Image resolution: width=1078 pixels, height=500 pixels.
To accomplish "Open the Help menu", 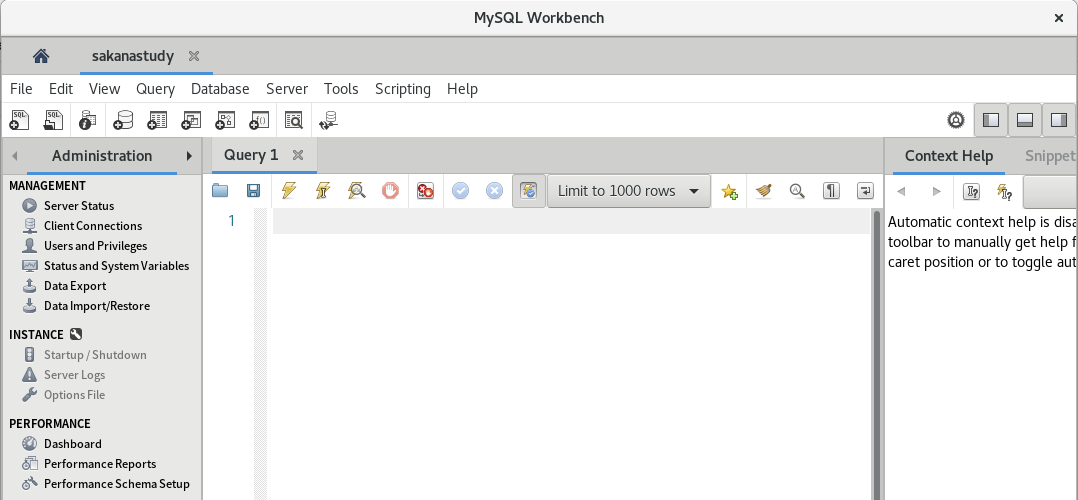I will tap(462, 89).
